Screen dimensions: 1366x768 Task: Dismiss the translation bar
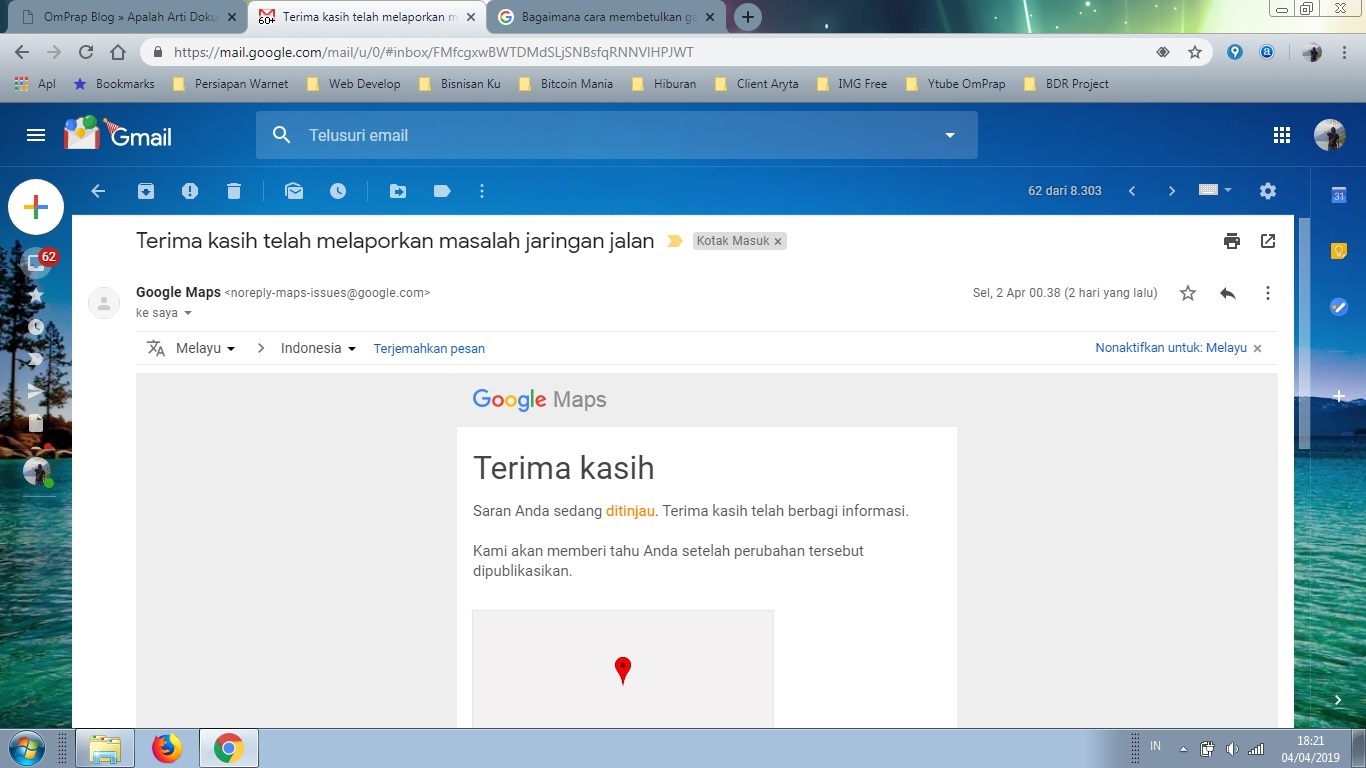click(x=1258, y=348)
